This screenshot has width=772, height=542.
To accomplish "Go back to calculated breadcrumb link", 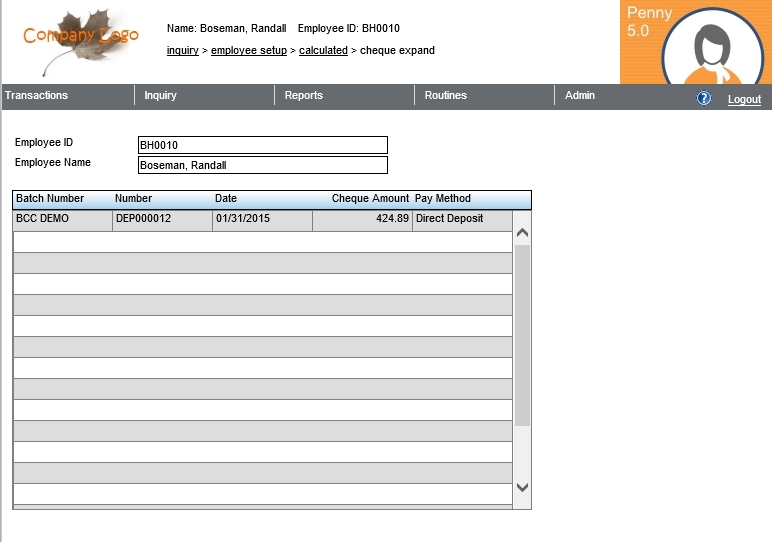I will tap(323, 50).
